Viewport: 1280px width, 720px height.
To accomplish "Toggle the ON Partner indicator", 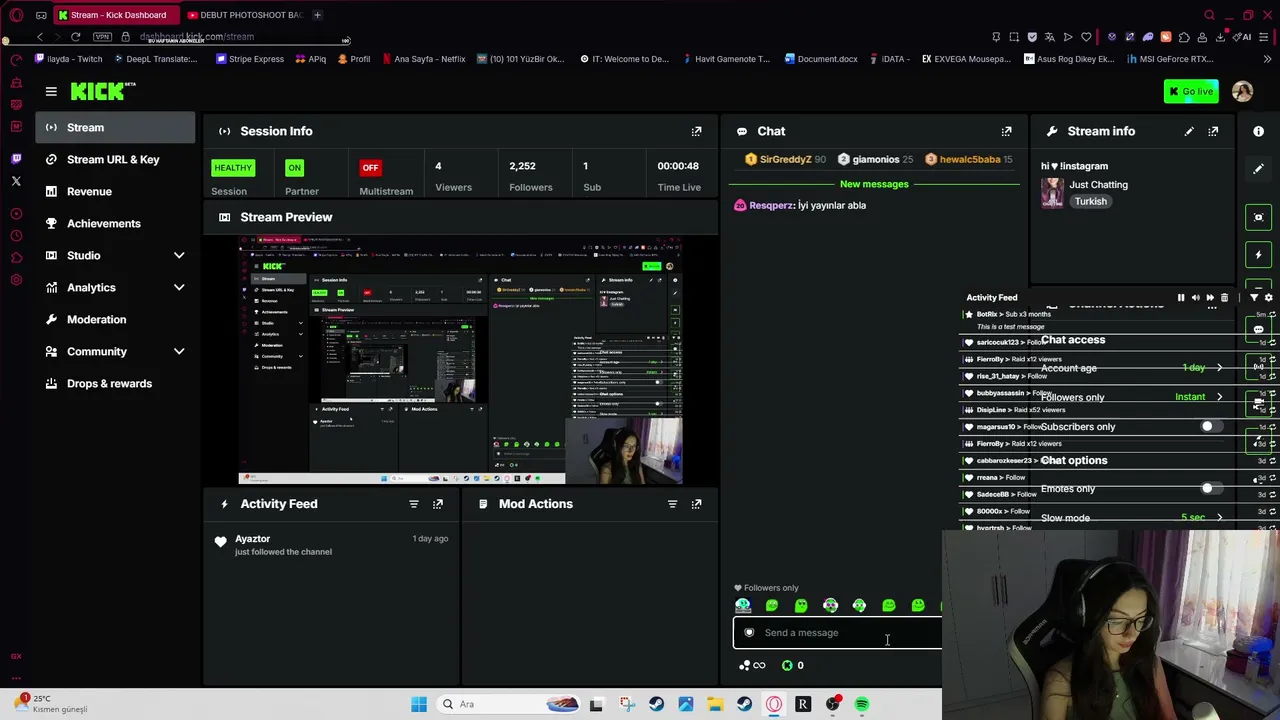I will (x=294, y=168).
